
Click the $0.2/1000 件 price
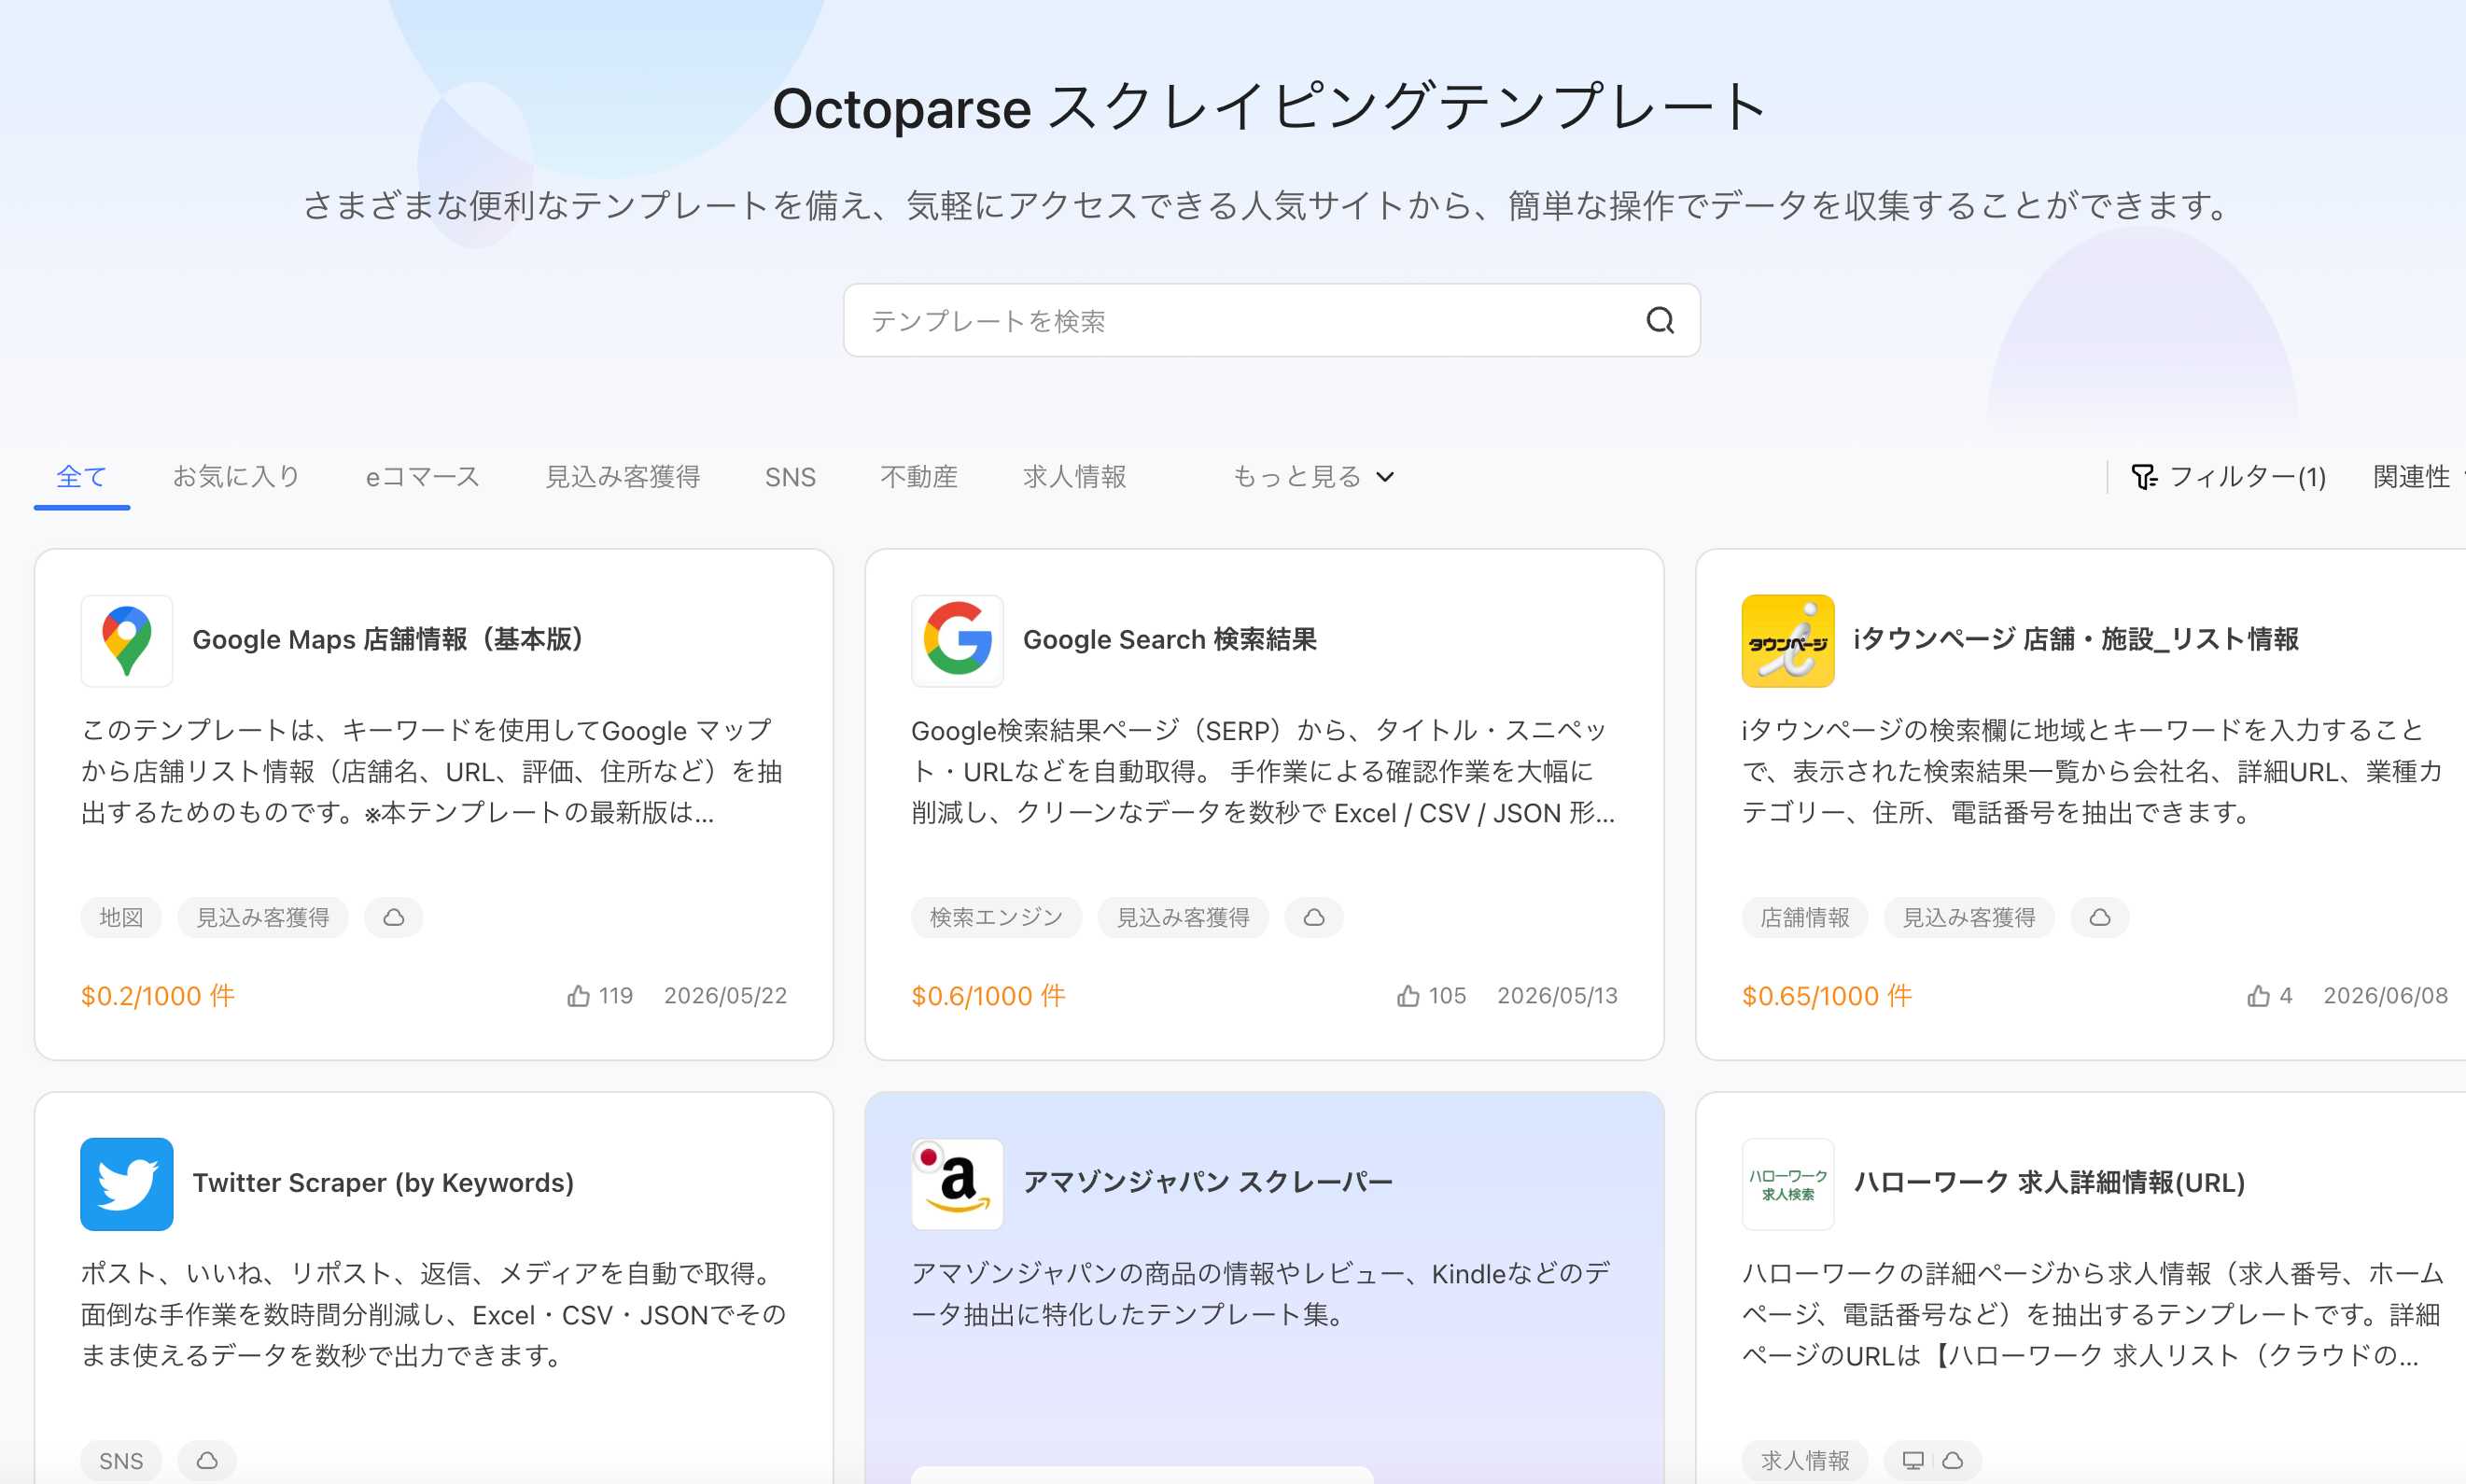pyautogui.click(x=158, y=996)
